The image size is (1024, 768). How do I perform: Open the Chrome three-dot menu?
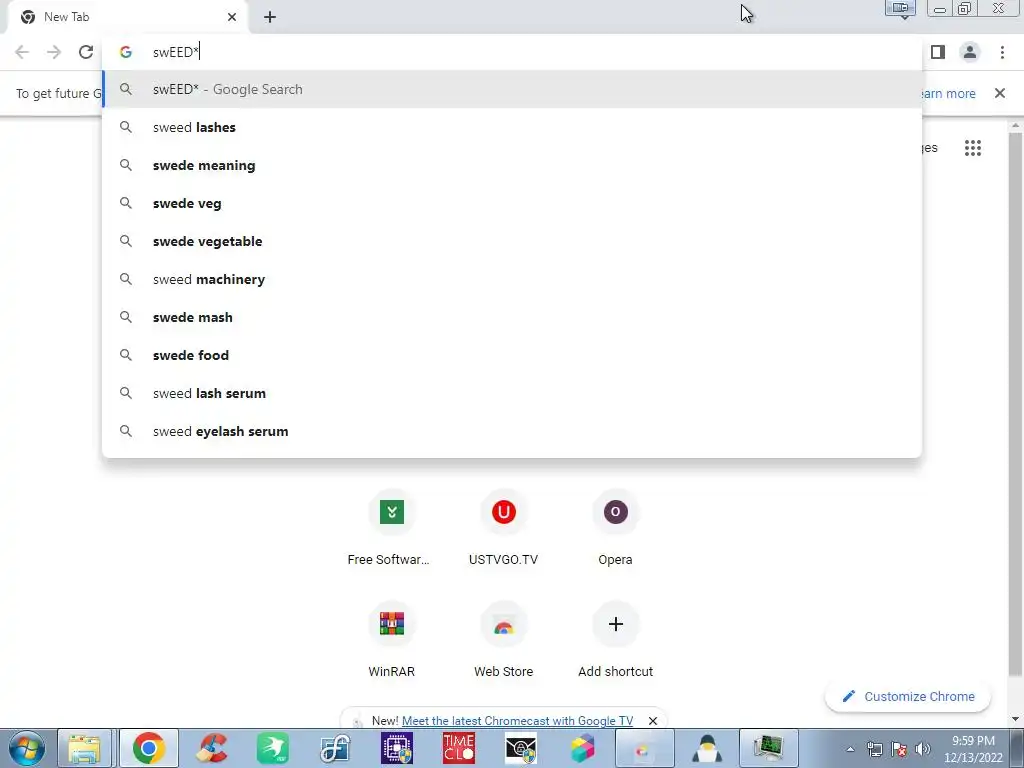tap(1002, 52)
